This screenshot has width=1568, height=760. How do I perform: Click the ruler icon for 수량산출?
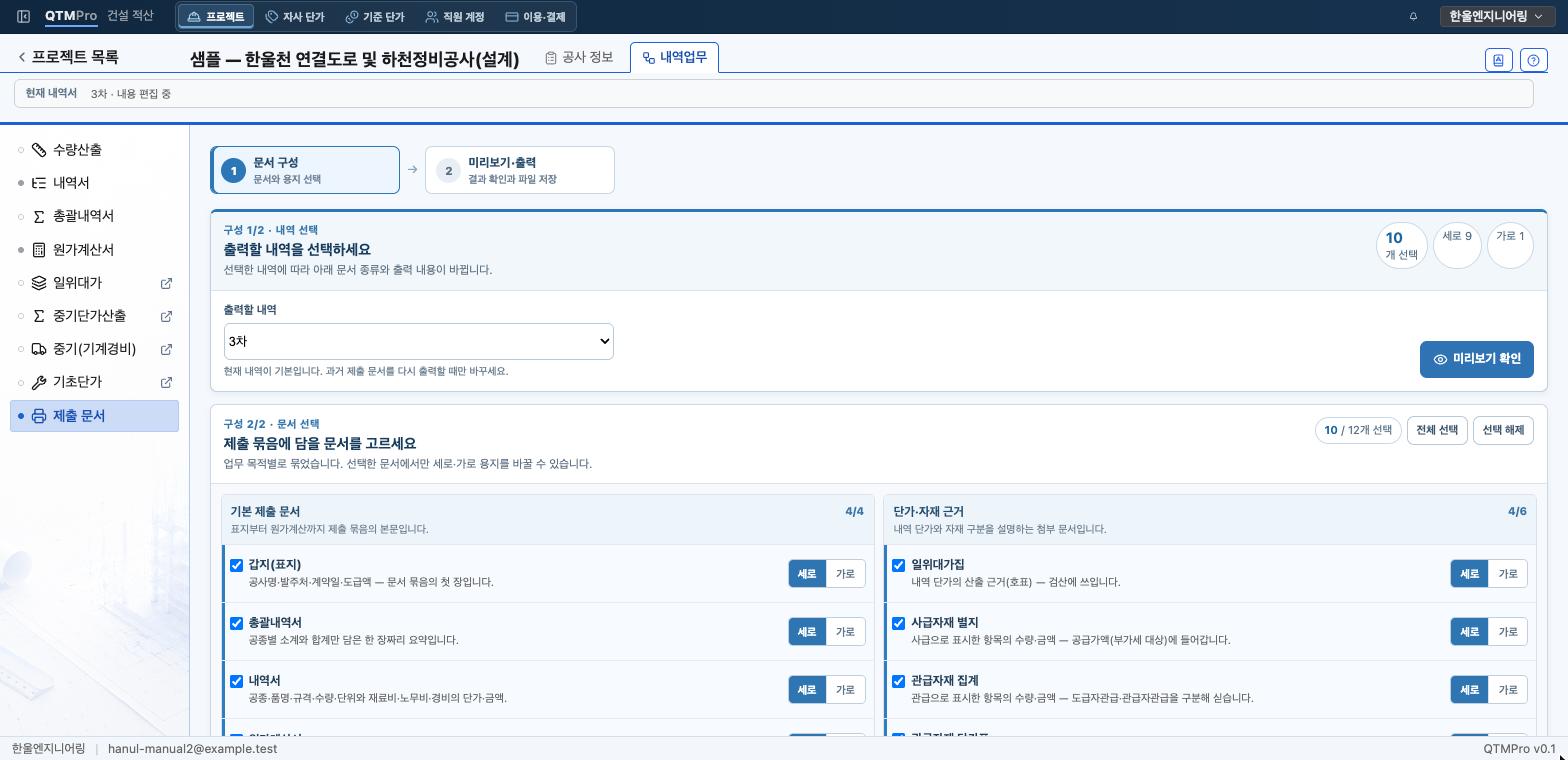39,150
